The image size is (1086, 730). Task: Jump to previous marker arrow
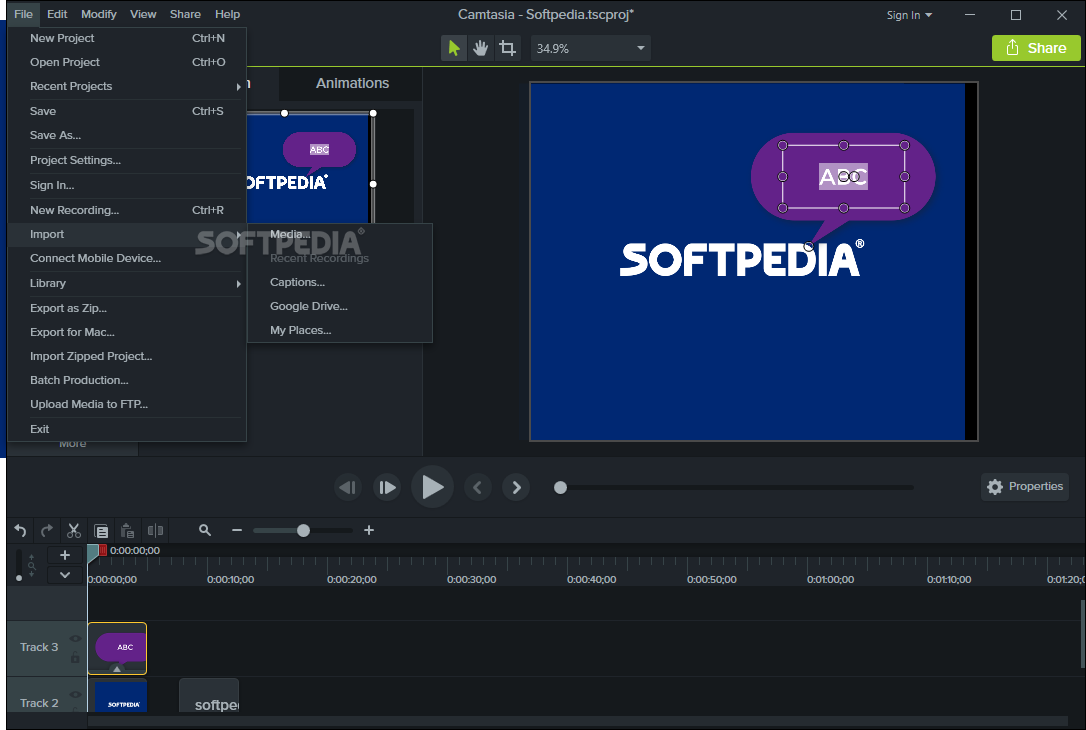click(x=477, y=487)
